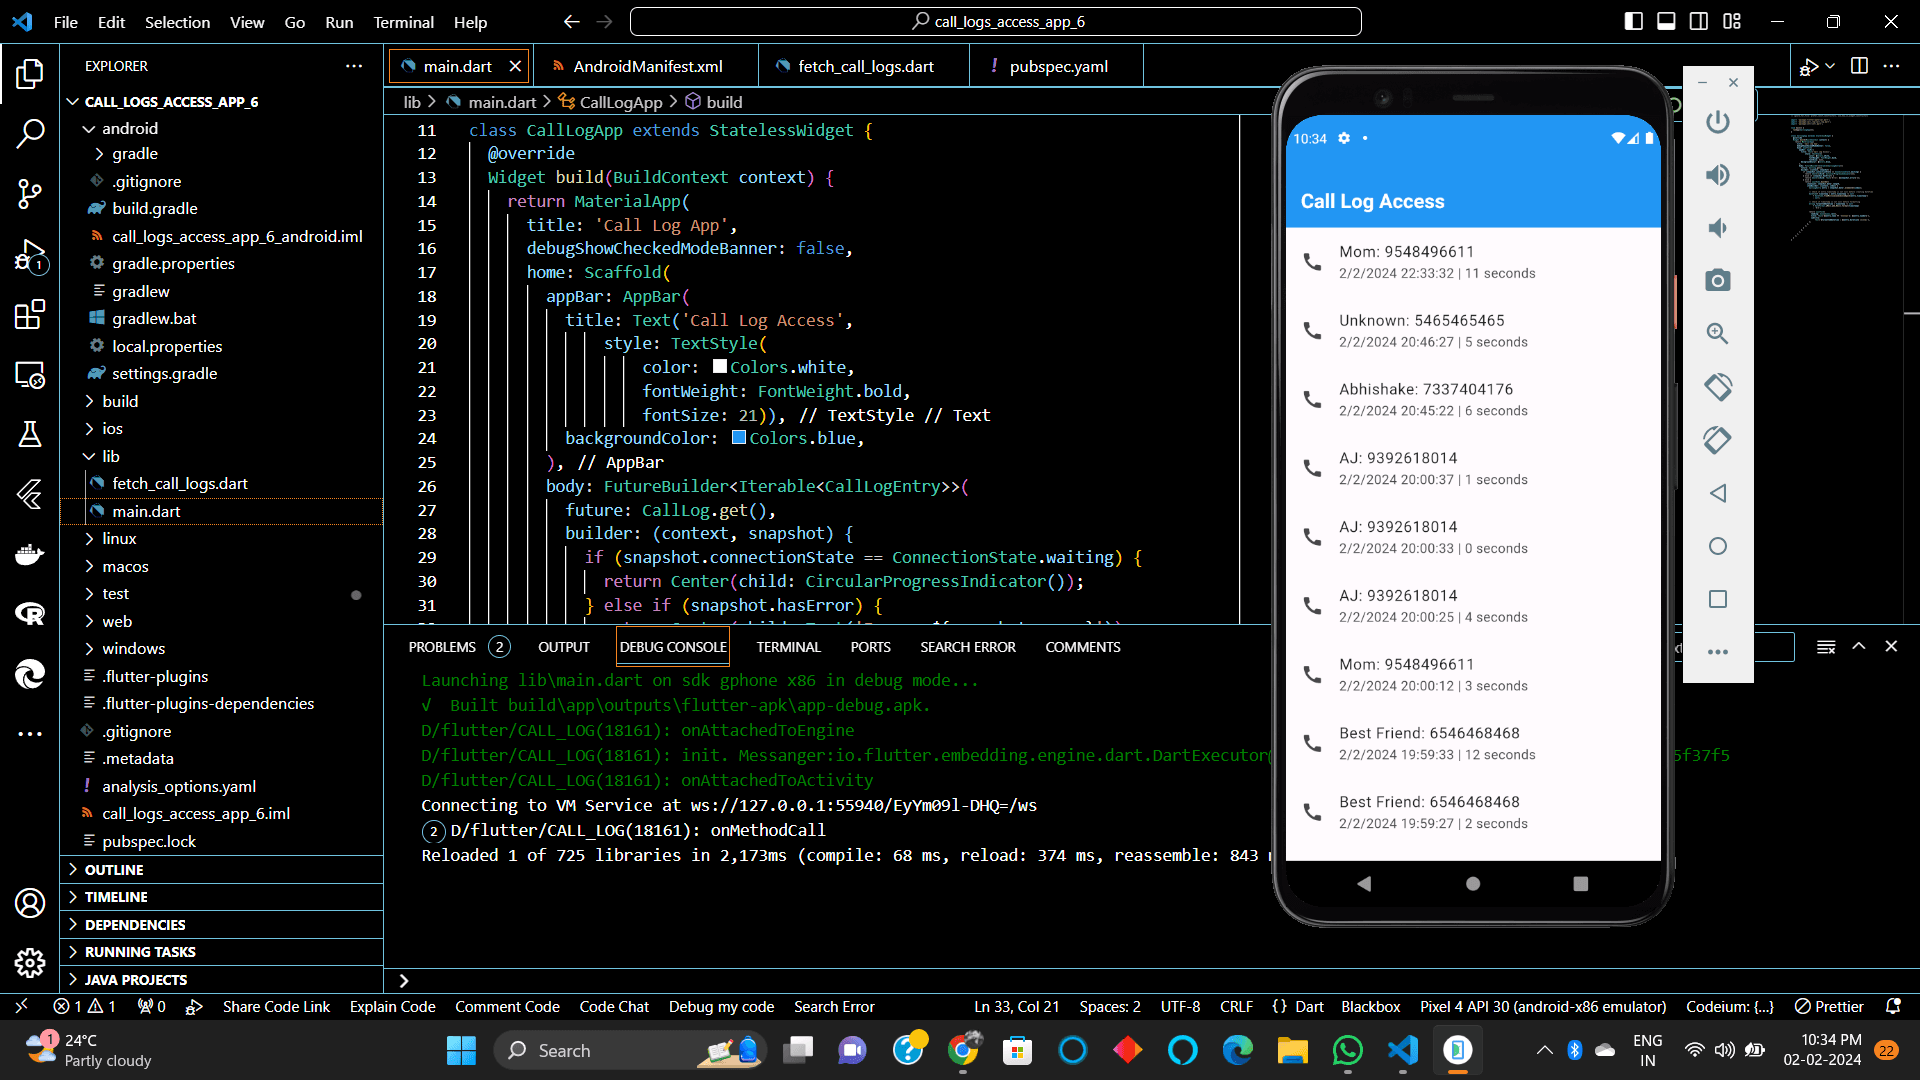
Task: Switch to the AndroidManifest.xml tab
Action: point(646,66)
